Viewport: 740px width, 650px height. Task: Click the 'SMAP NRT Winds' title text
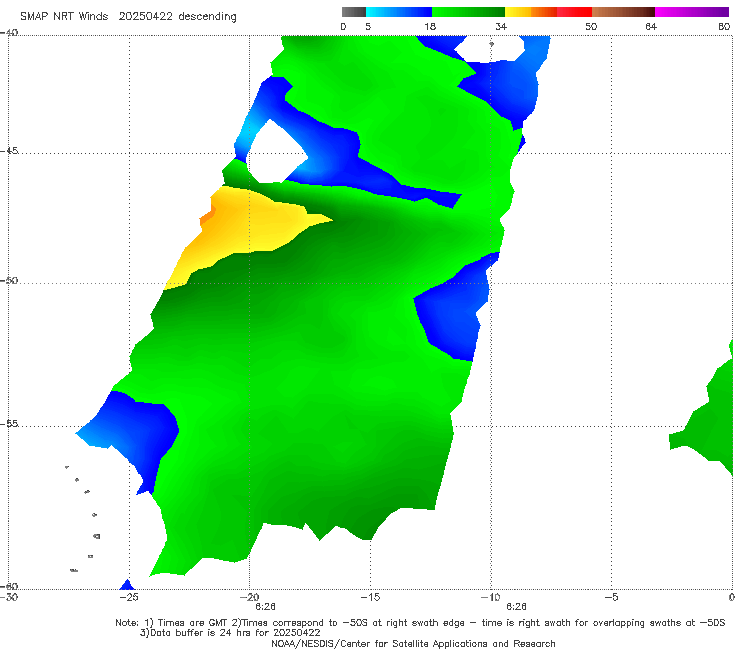pos(64,16)
